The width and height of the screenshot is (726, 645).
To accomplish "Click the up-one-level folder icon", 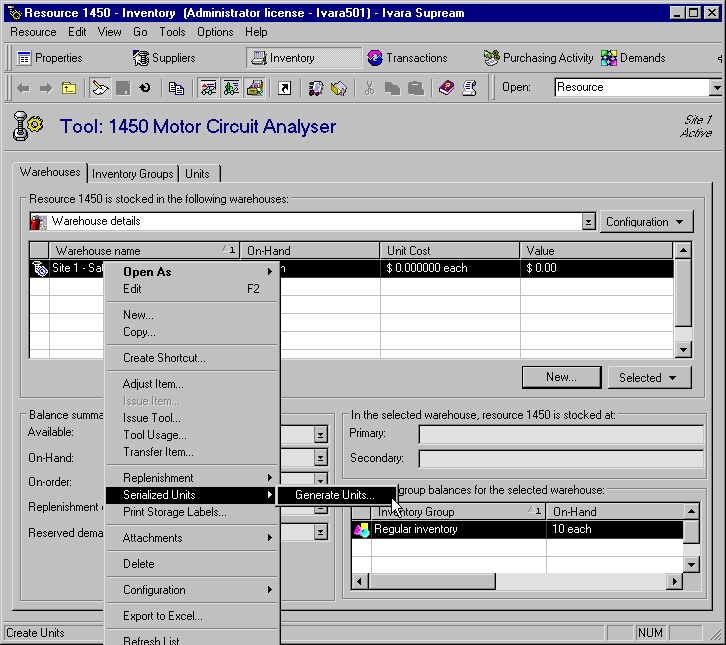I will click(x=69, y=88).
